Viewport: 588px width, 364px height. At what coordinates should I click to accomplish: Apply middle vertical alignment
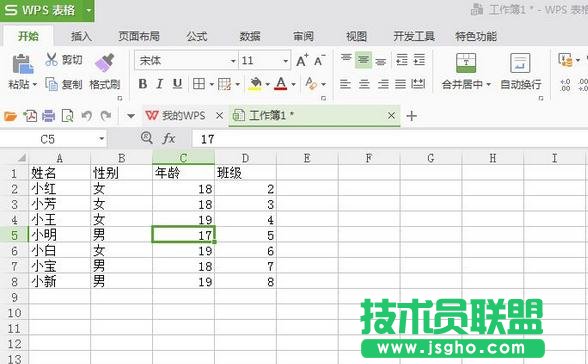pyautogui.click(x=363, y=60)
